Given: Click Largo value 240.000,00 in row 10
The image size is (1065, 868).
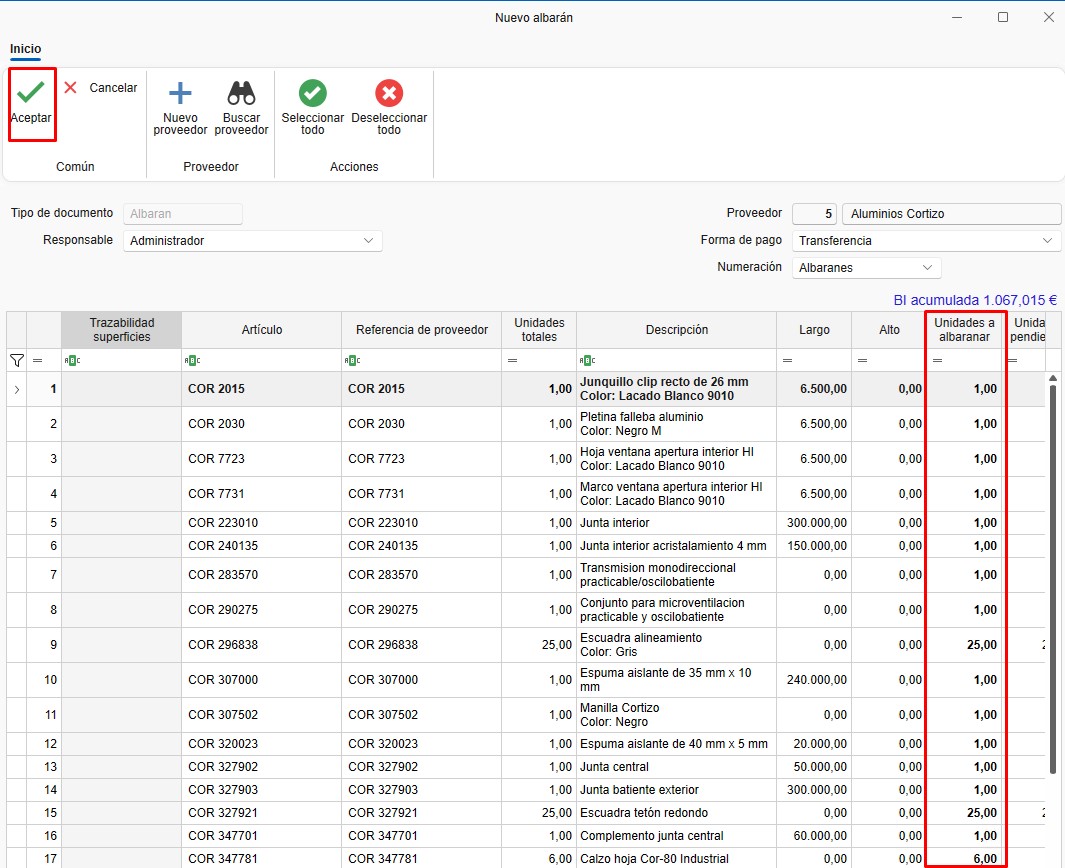Looking at the screenshot, I should [814, 680].
